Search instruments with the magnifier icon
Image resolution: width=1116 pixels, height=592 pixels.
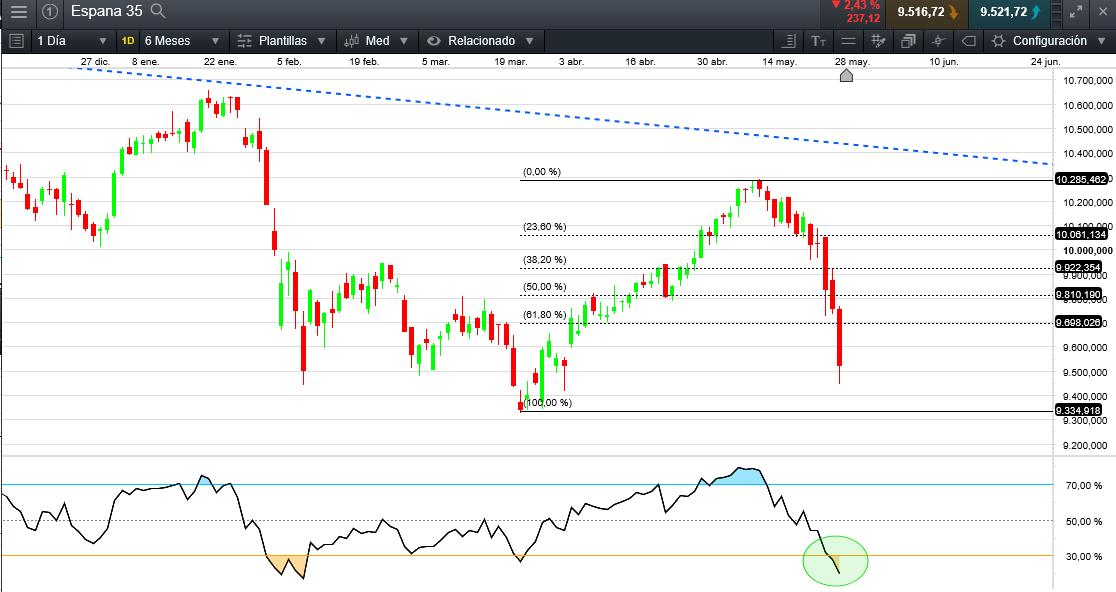158,11
